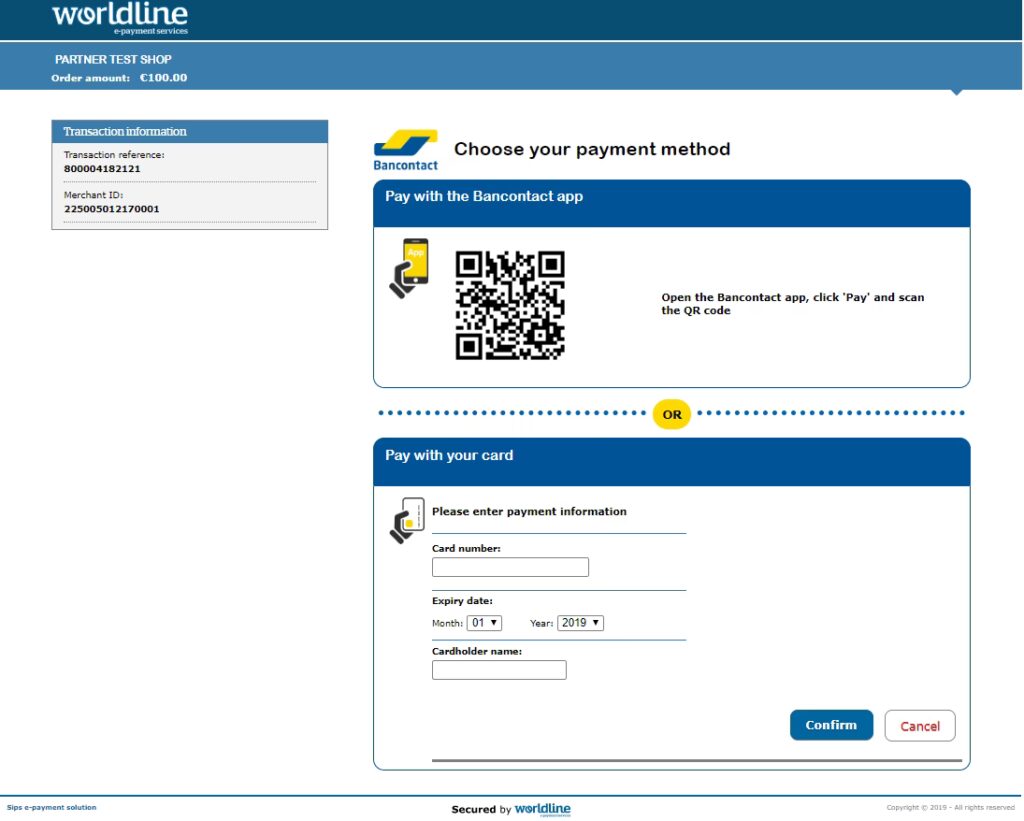Click the Merchant ID number 225005012170001
Viewport: 1024px width, 821px height.
[x=111, y=209]
